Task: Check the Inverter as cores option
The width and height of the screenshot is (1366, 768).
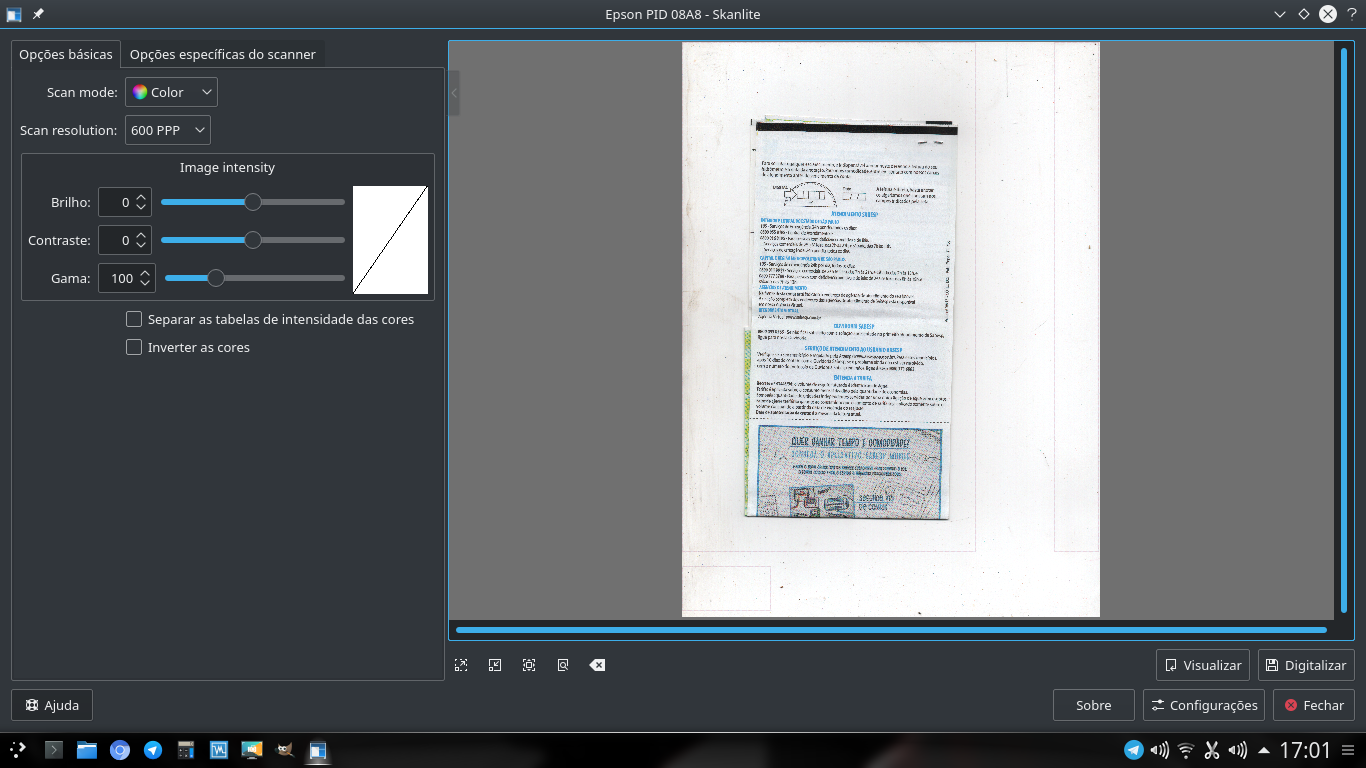Action: tap(134, 347)
